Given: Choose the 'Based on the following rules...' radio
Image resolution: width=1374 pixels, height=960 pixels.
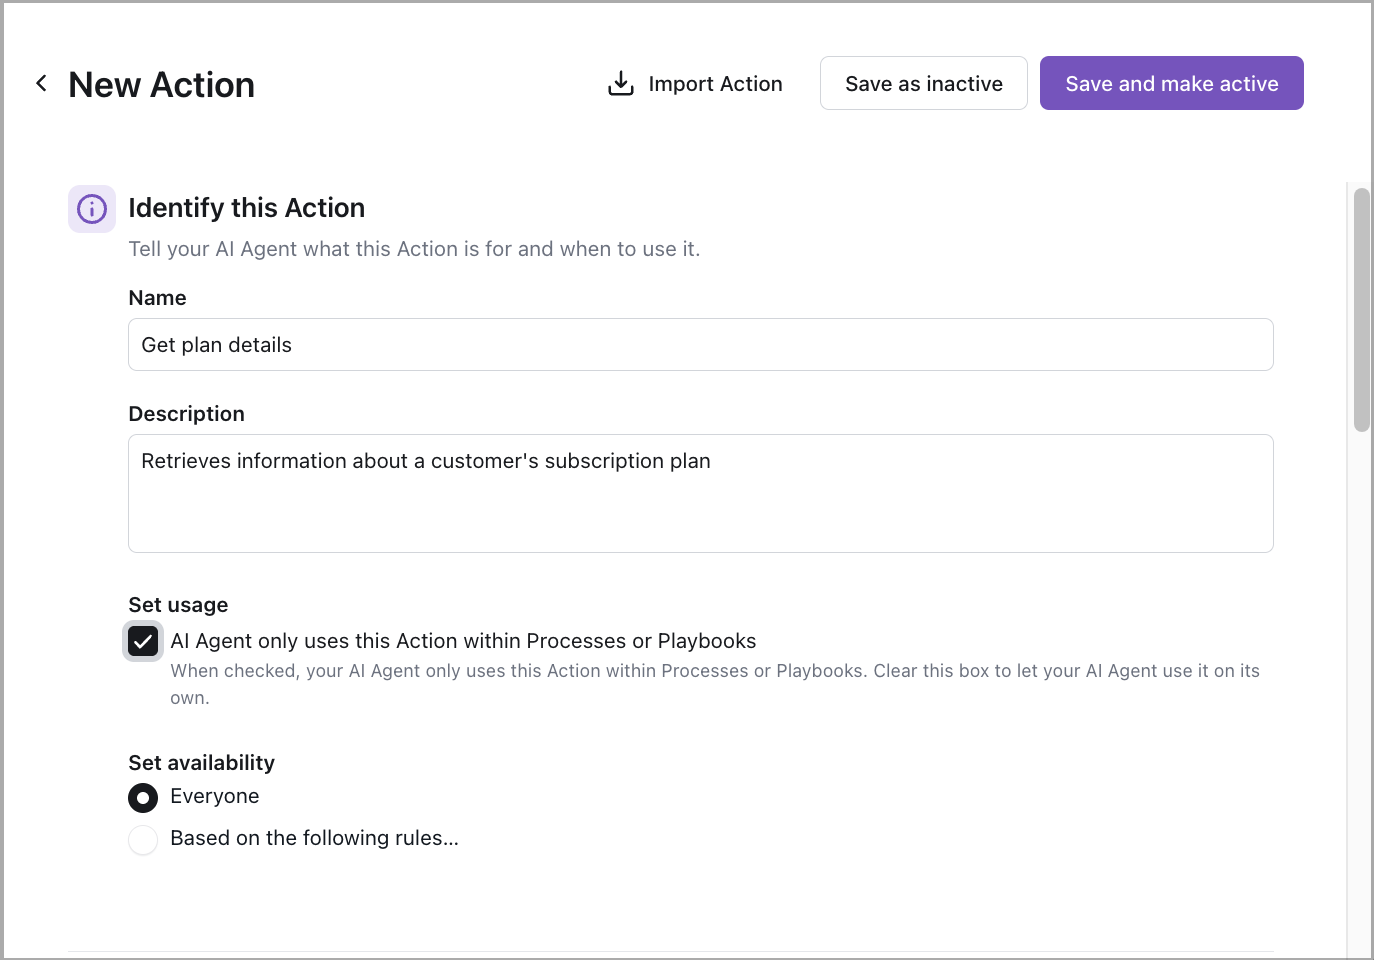Looking at the screenshot, I should click(143, 840).
